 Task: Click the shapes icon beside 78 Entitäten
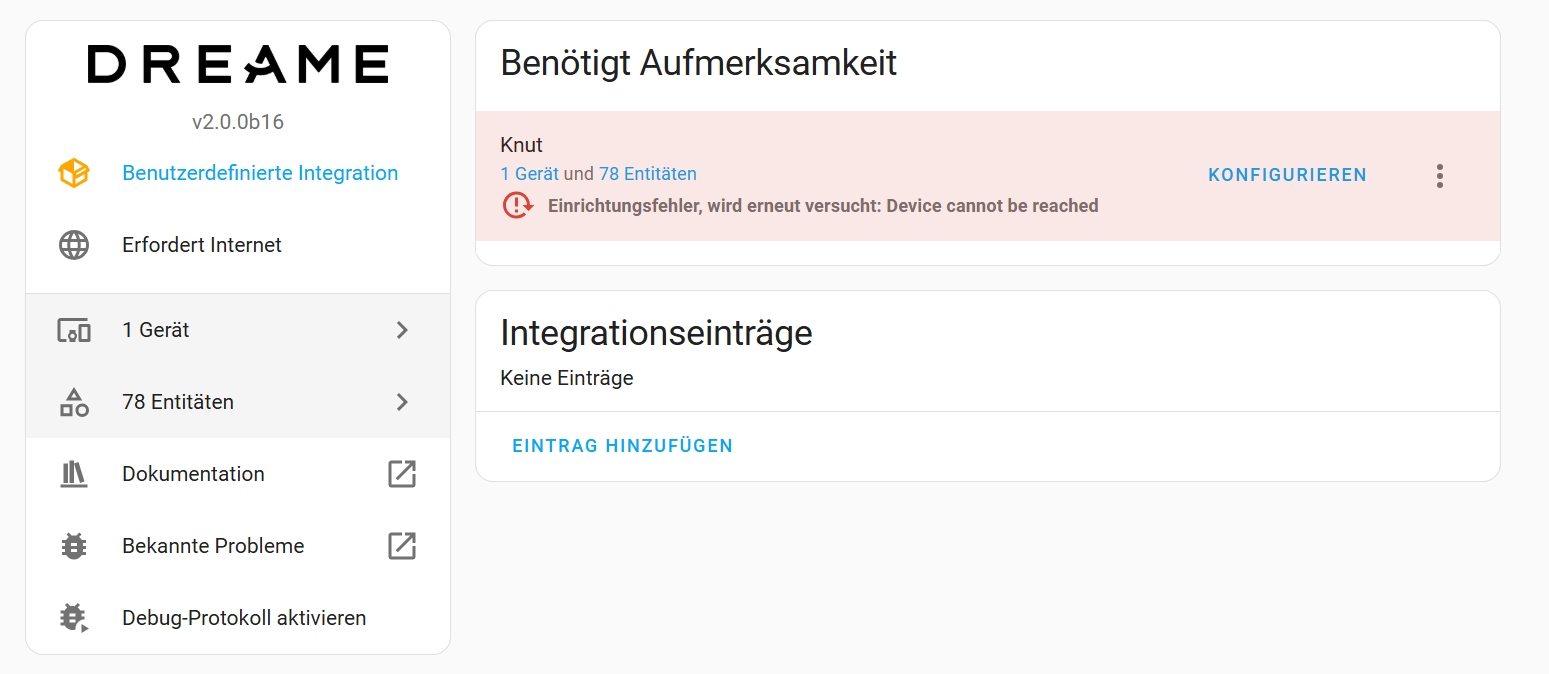pos(74,402)
